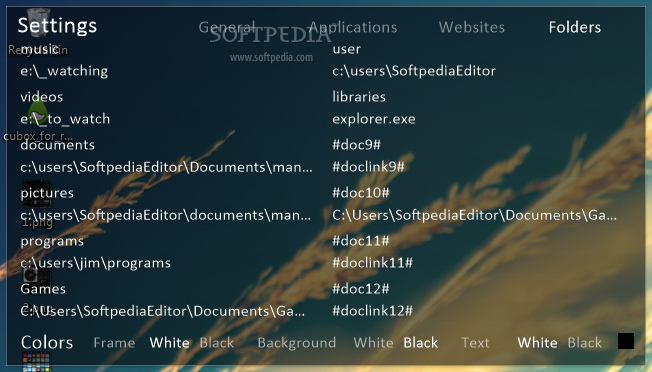Click the '#doclink12#' placeholder entry
The height and width of the screenshot is (372, 652).
click(x=372, y=311)
